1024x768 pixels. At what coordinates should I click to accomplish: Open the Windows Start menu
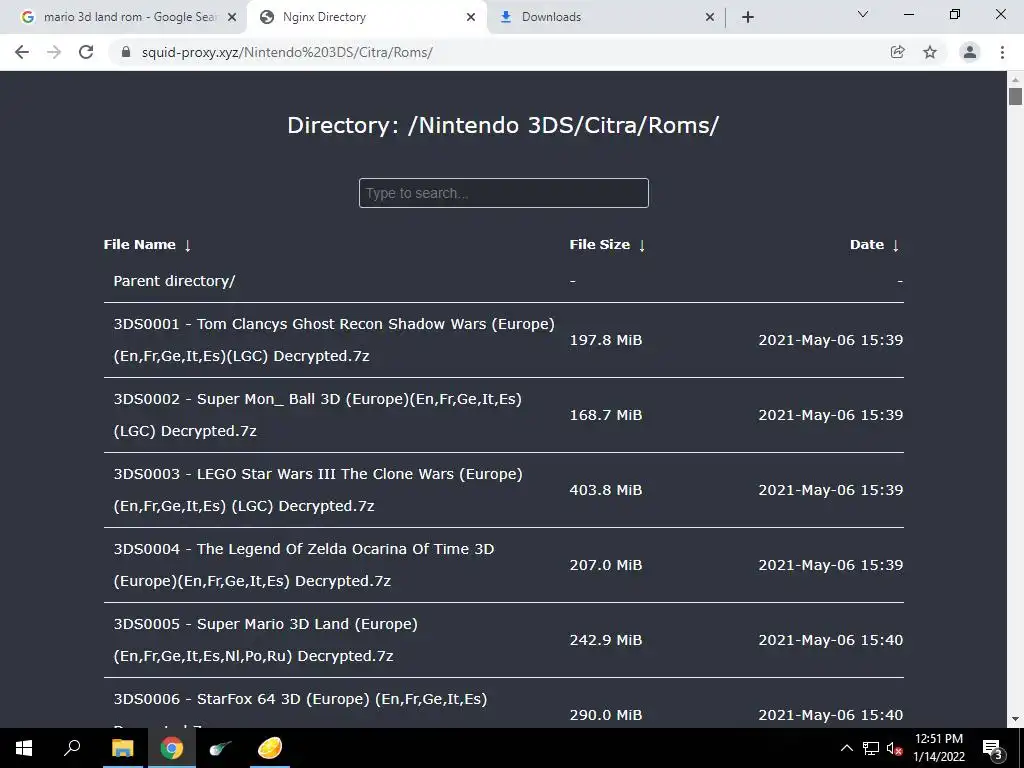click(x=24, y=748)
